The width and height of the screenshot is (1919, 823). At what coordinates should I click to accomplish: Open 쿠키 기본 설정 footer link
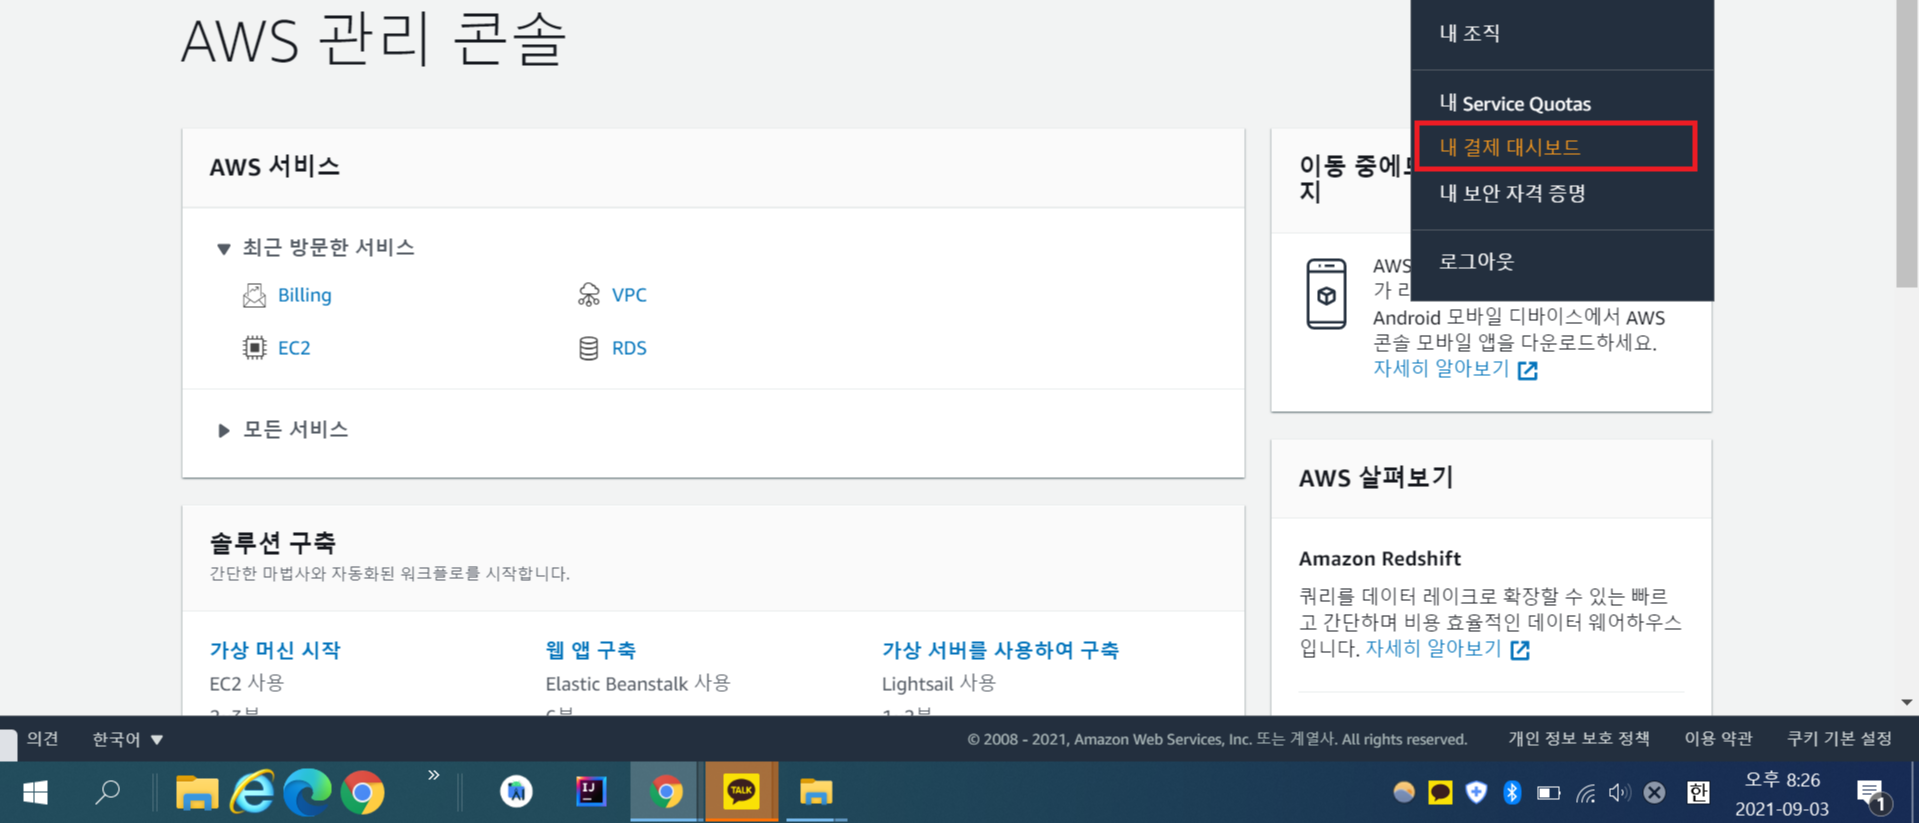click(x=1839, y=739)
